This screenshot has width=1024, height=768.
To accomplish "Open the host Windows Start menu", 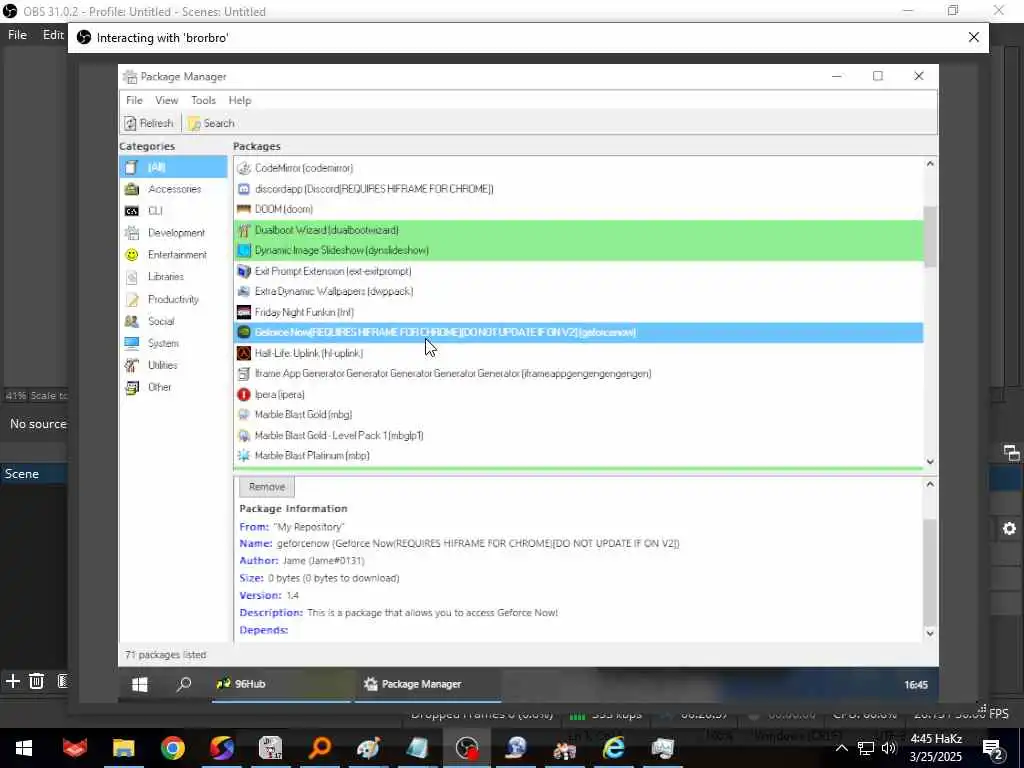I will pos(24,748).
